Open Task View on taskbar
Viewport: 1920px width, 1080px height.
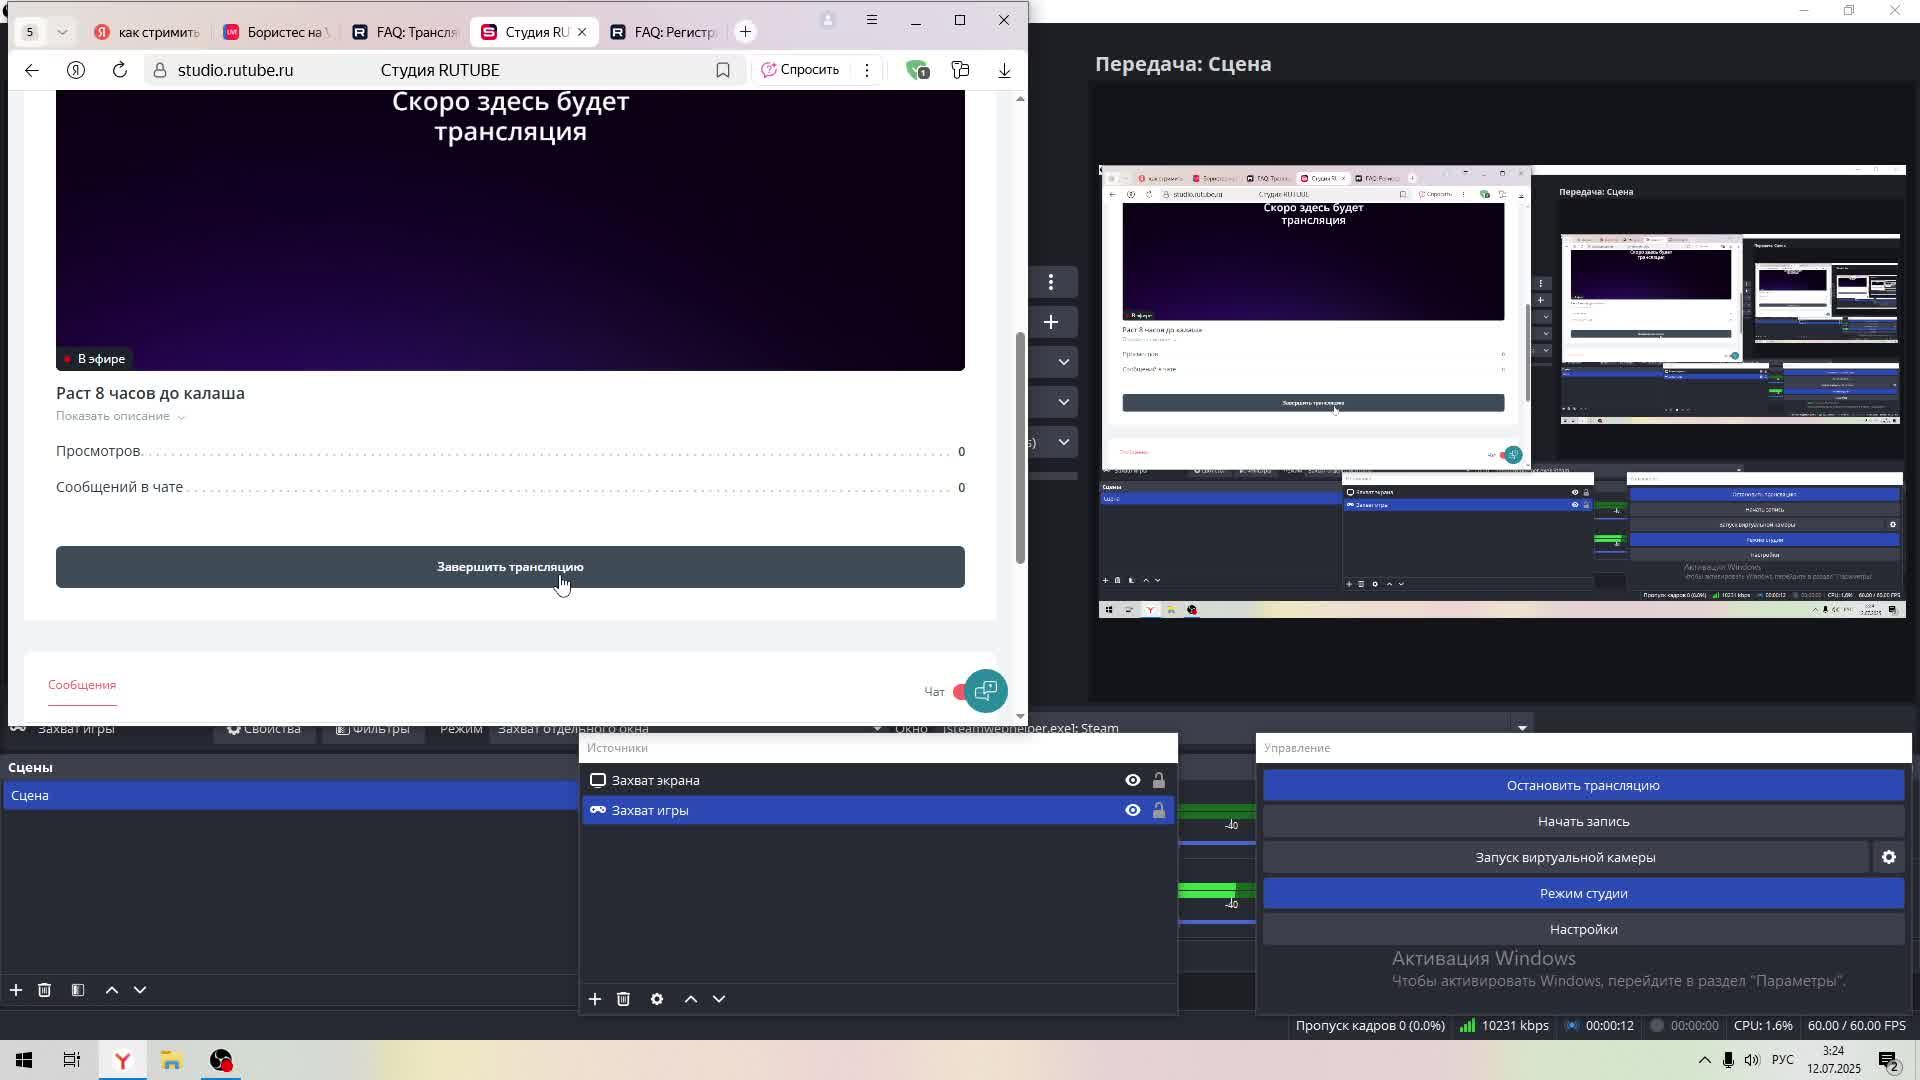[x=72, y=1060]
